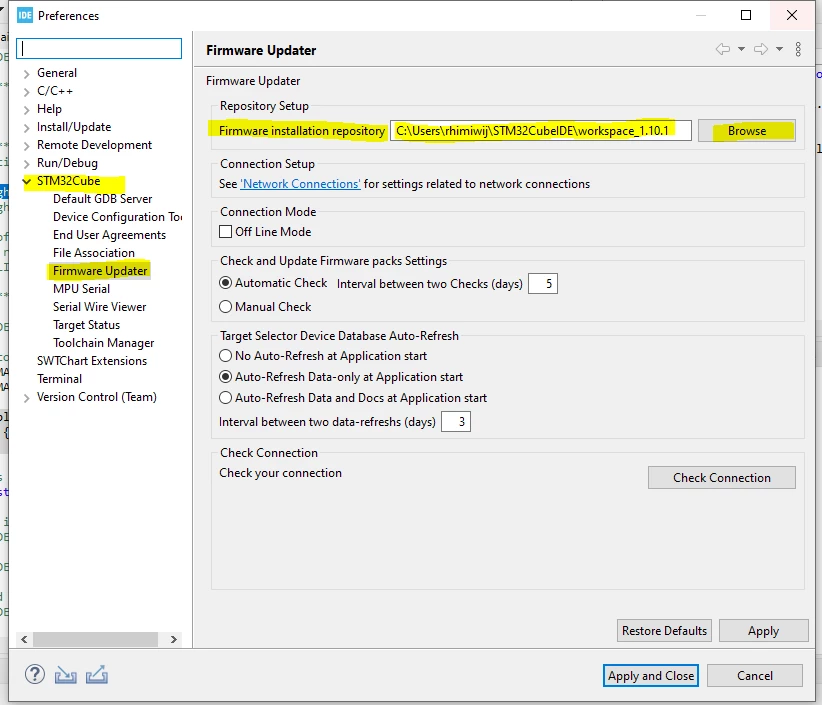Select Firmware Updater in the tree

click(100, 271)
